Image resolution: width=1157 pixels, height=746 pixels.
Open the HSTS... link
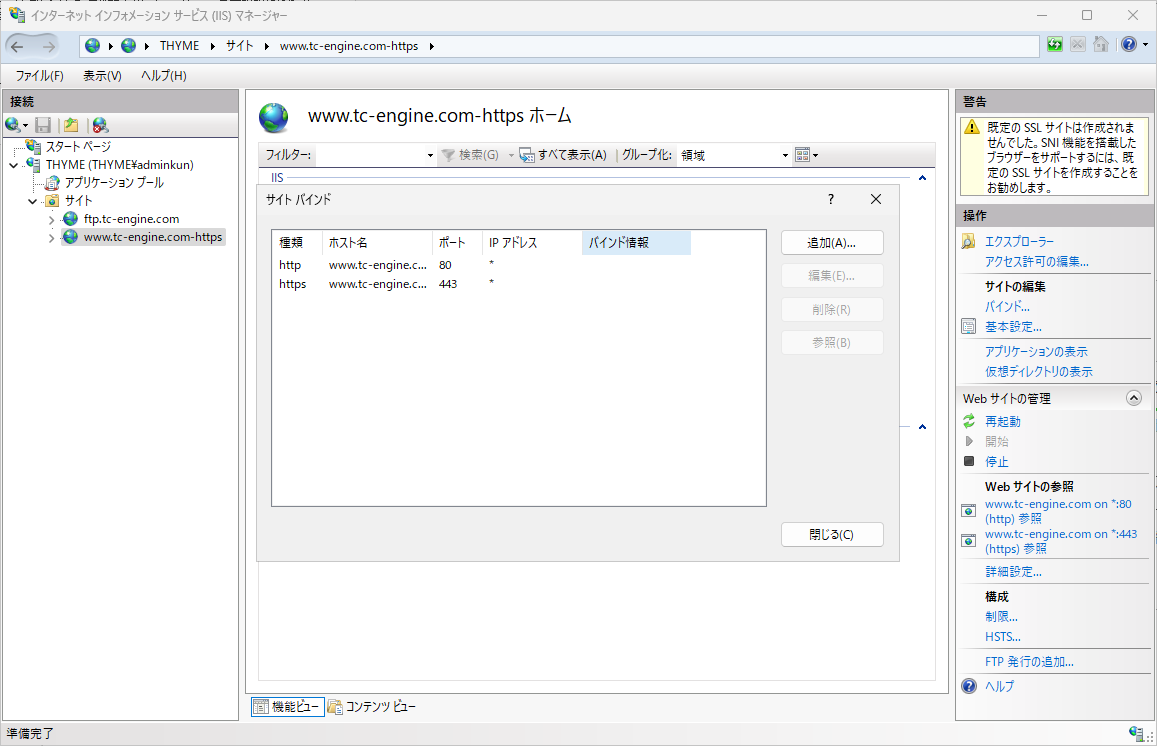(1003, 636)
